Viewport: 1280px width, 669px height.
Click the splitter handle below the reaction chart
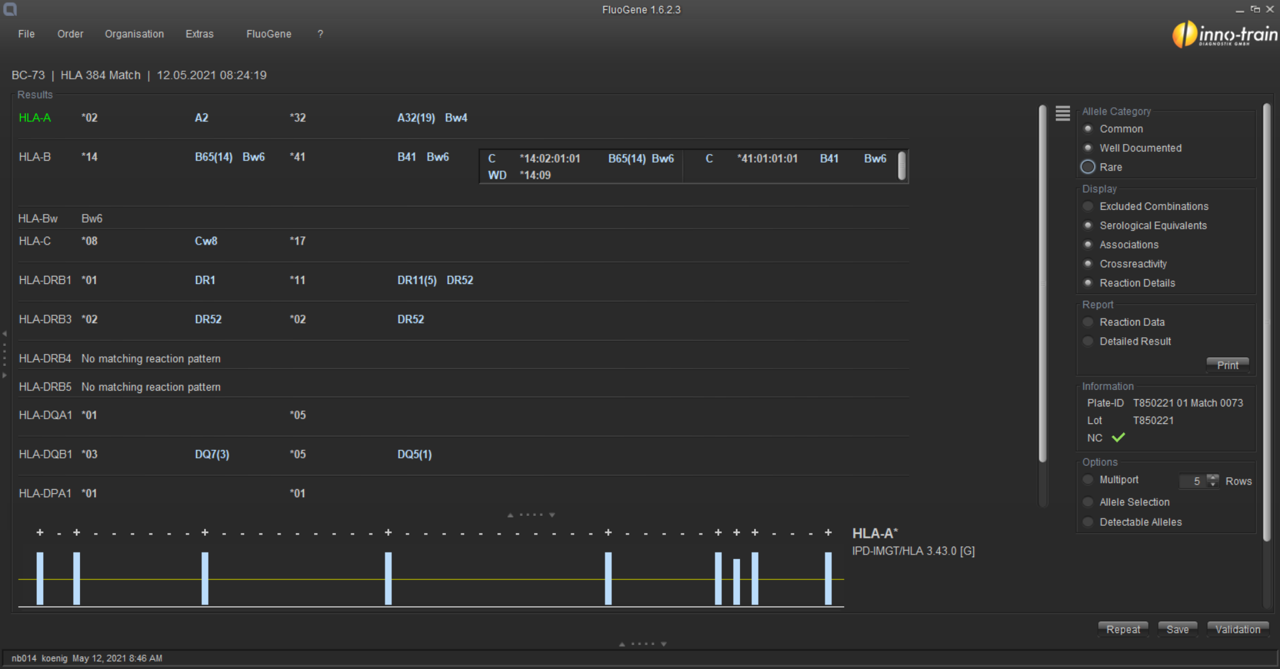coord(642,644)
